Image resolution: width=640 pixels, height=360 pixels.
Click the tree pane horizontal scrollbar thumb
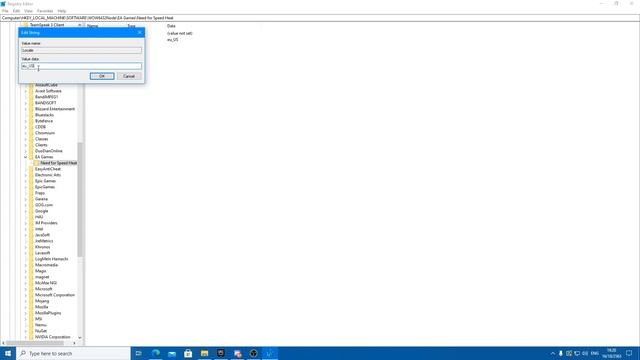(35, 343)
